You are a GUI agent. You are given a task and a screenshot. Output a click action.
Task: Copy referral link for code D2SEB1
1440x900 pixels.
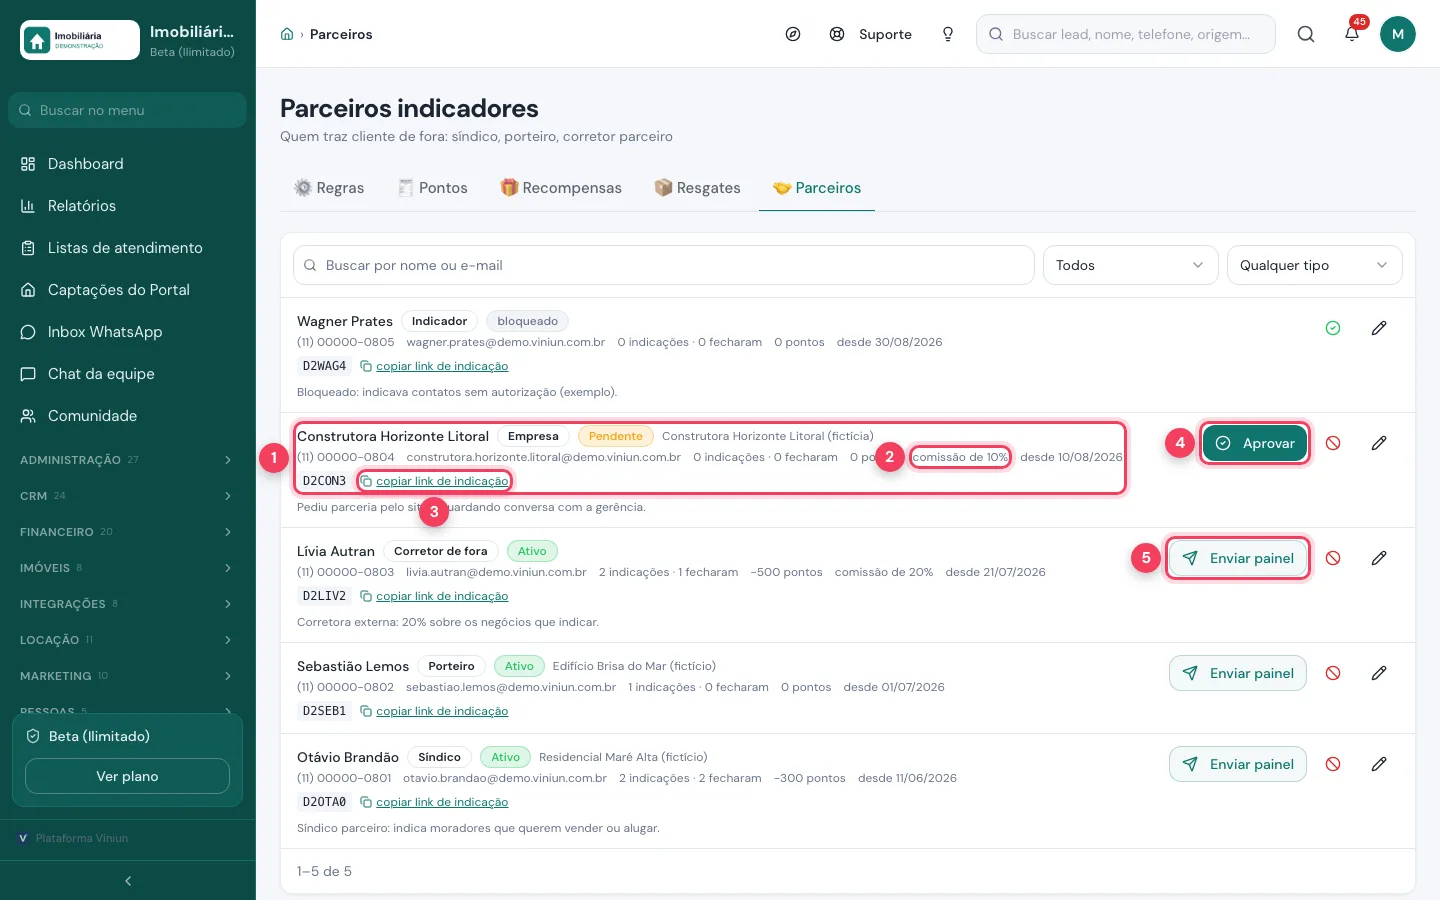pyautogui.click(x=434, y=711)
